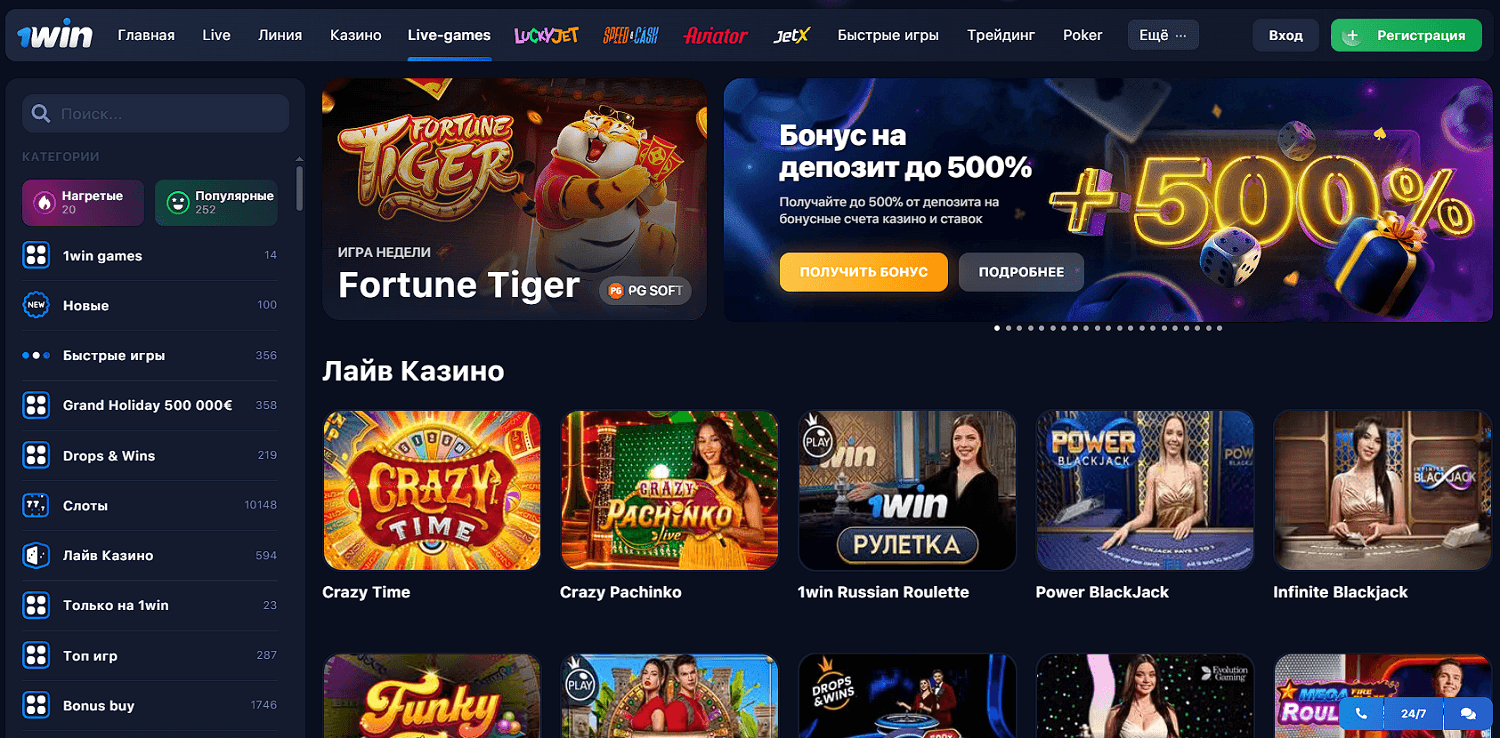Click the Поиск search field

(155, 114)
